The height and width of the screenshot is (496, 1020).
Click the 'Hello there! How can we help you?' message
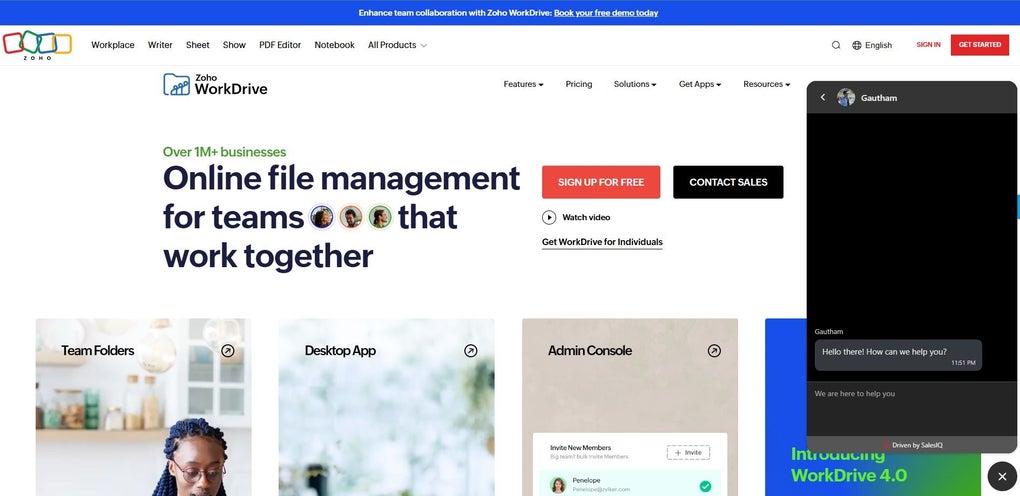tap(898, 355)
